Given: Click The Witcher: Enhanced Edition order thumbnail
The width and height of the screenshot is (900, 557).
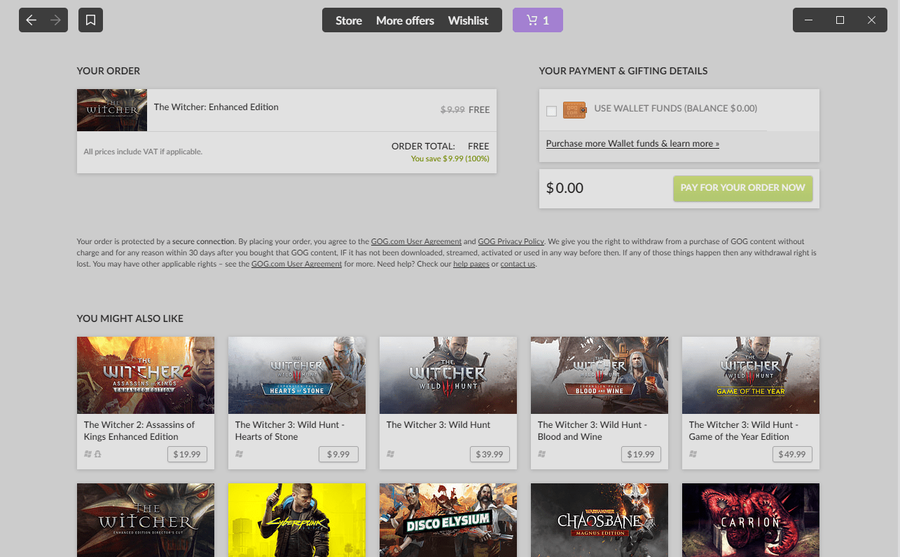Looking at the screenshot, I should tap(112, 110).
